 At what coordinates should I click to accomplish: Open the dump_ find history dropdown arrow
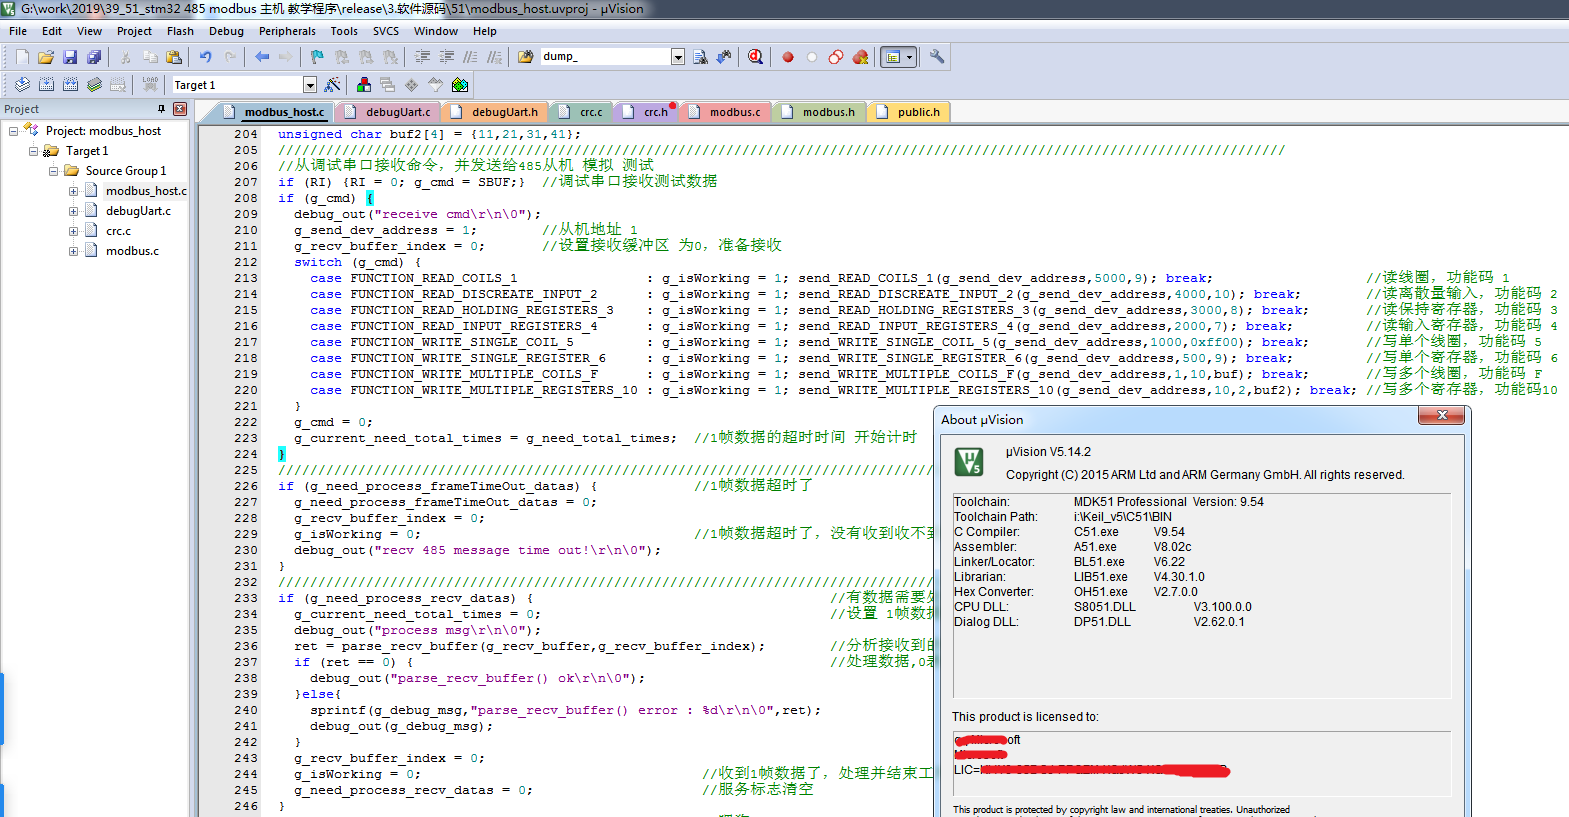[x=678, y=57]
